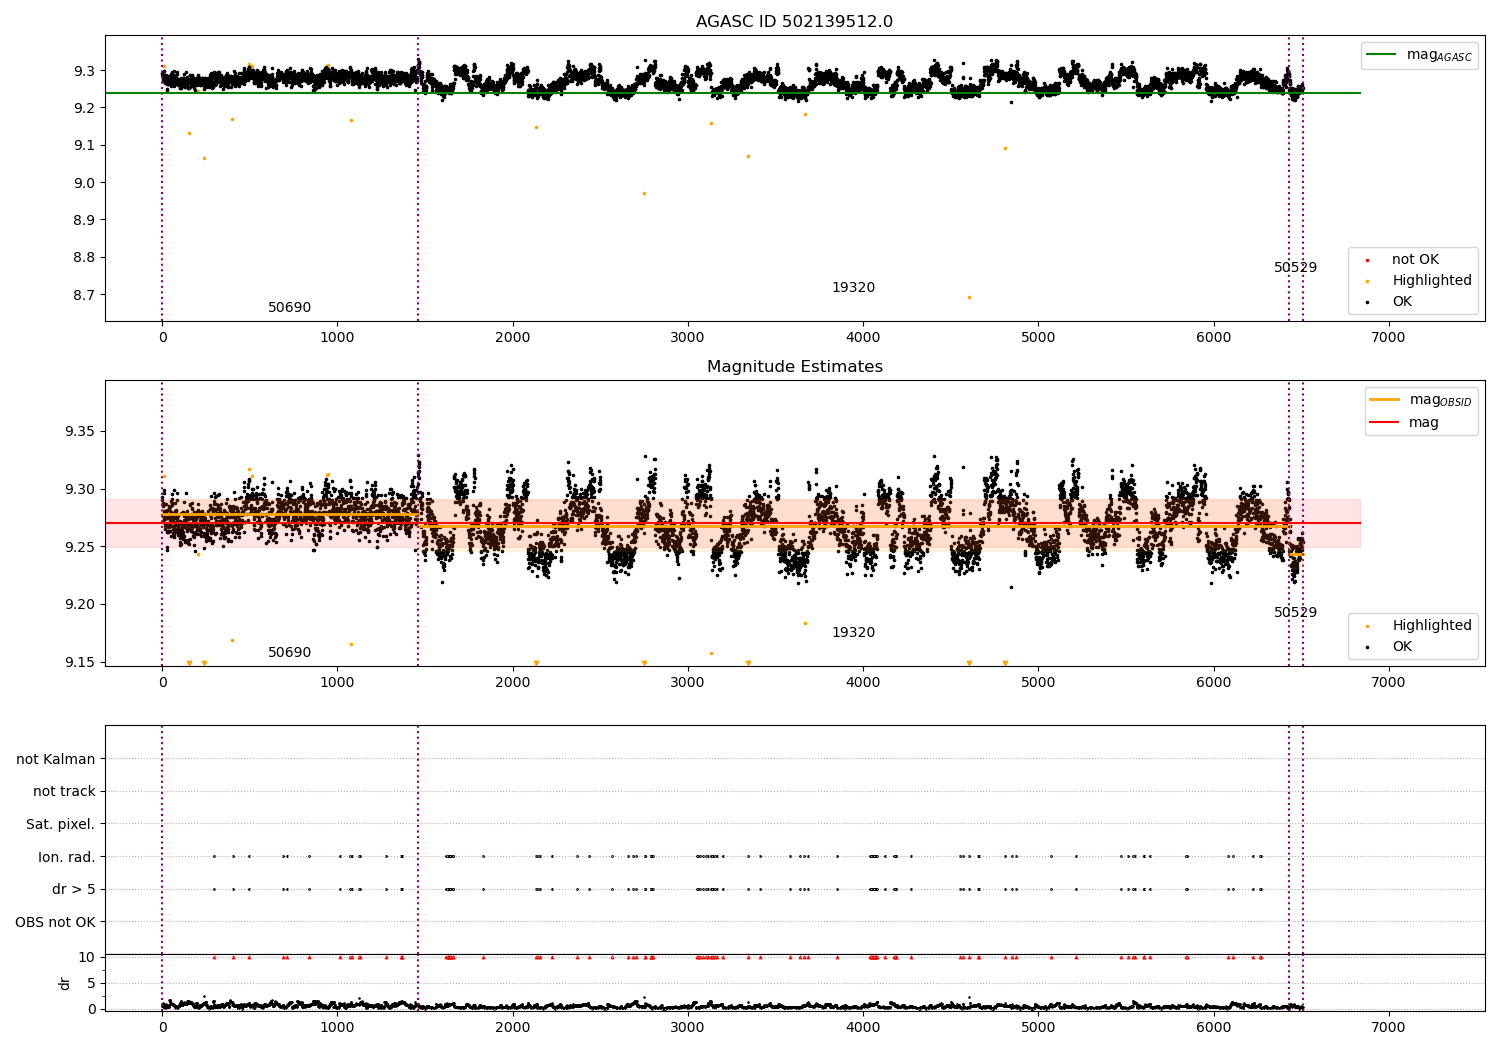1500x1050 pixels.
Task: Click the "5" tick on the dr axis
Action: coord(91,983)
